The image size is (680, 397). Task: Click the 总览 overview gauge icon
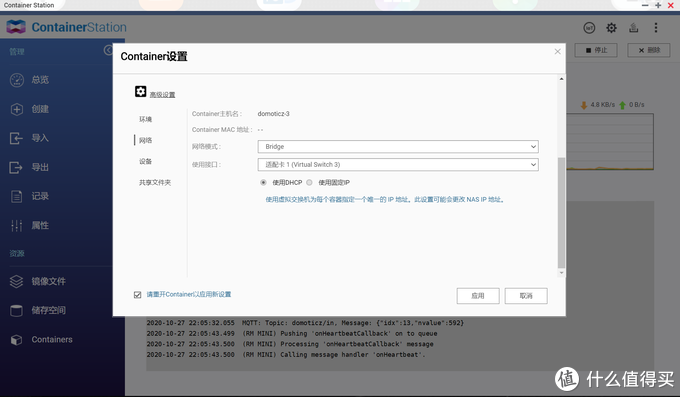pyautogui.click(x=16, y=80)
